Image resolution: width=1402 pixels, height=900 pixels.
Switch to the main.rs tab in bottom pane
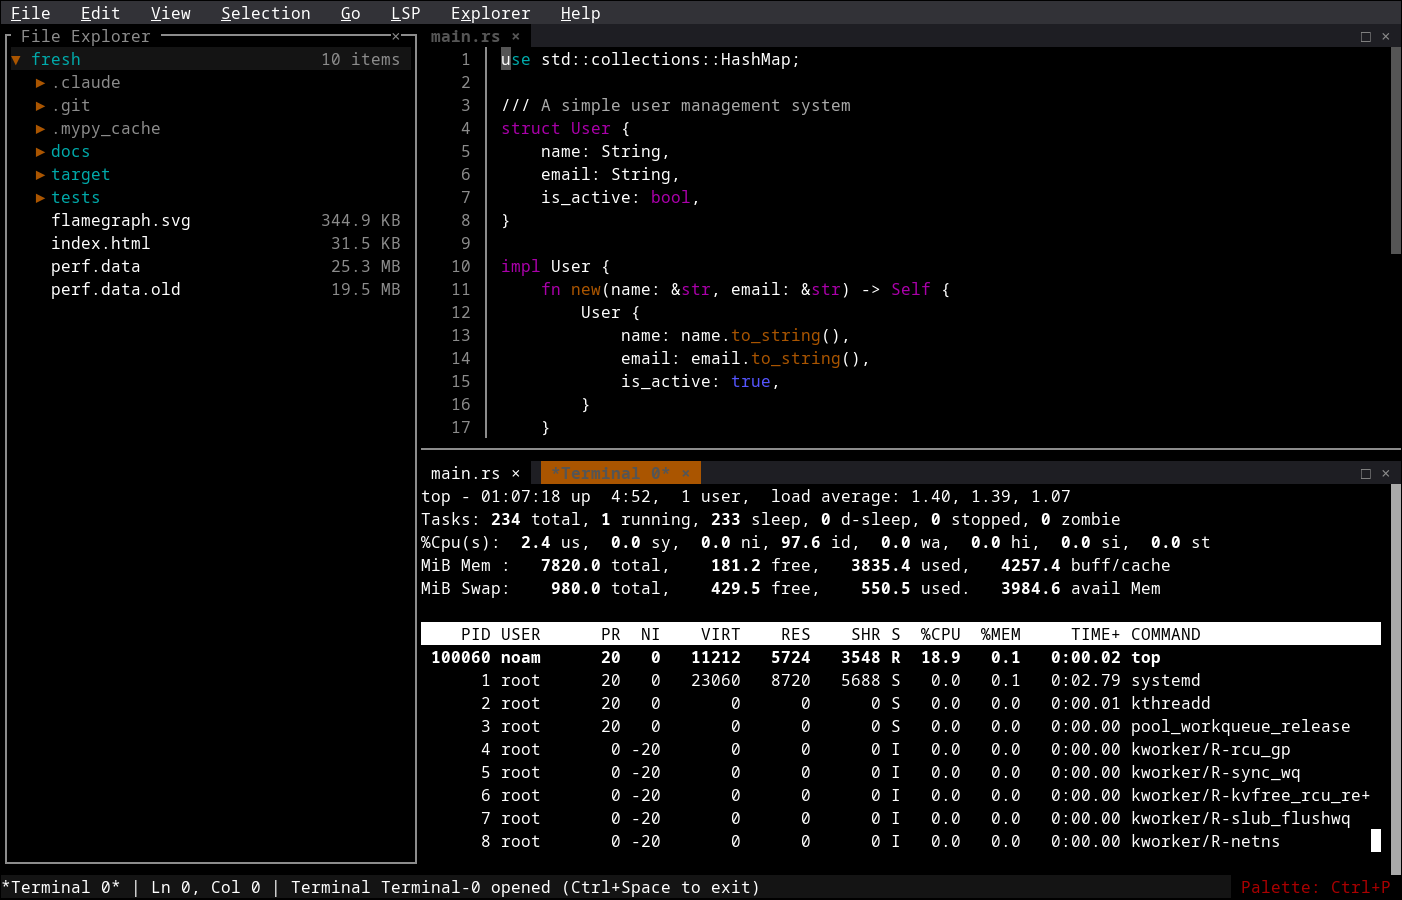point(465,472)
